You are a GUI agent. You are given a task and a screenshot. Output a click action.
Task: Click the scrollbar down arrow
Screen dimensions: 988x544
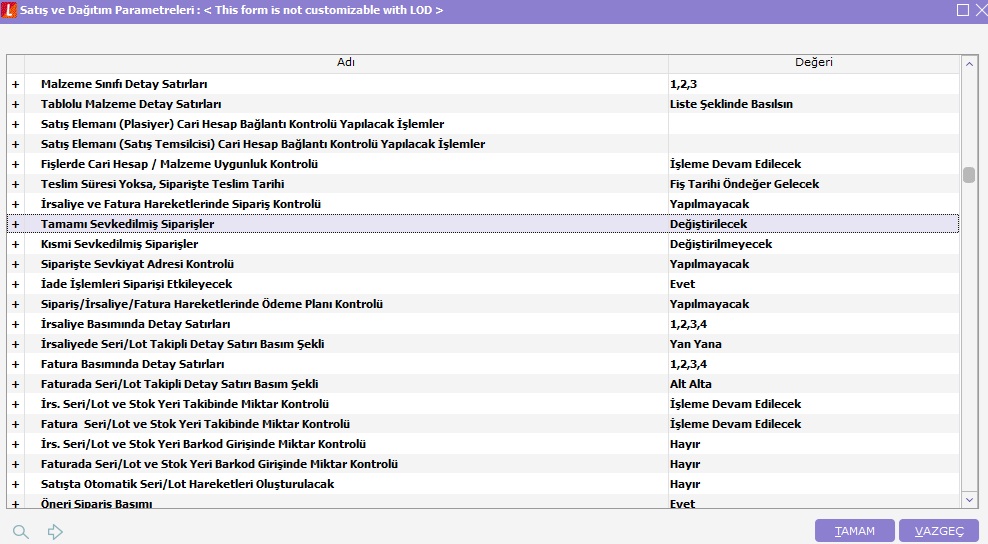point(969,500)
